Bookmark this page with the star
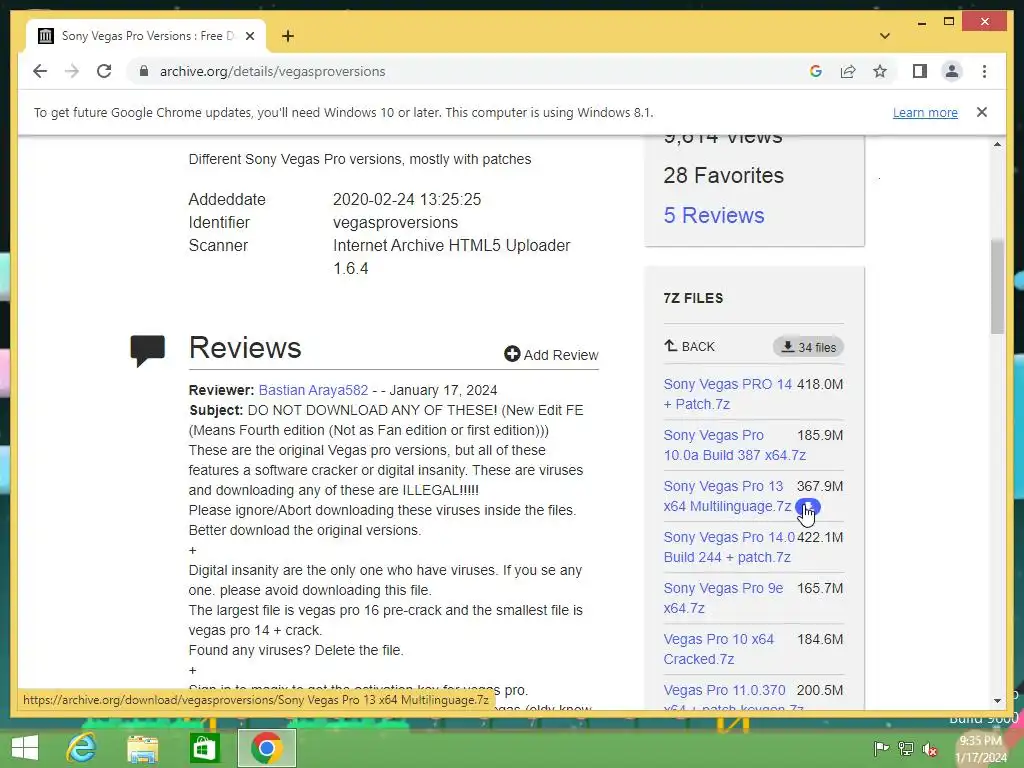 pos(880,71)
